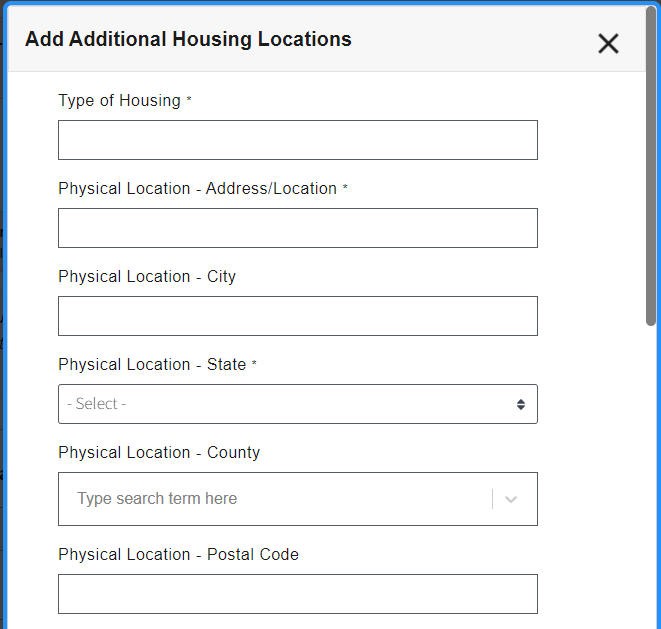Click the Type of Housing label
661x629 pixels.
pyautogui.click(x=119, y=101)
